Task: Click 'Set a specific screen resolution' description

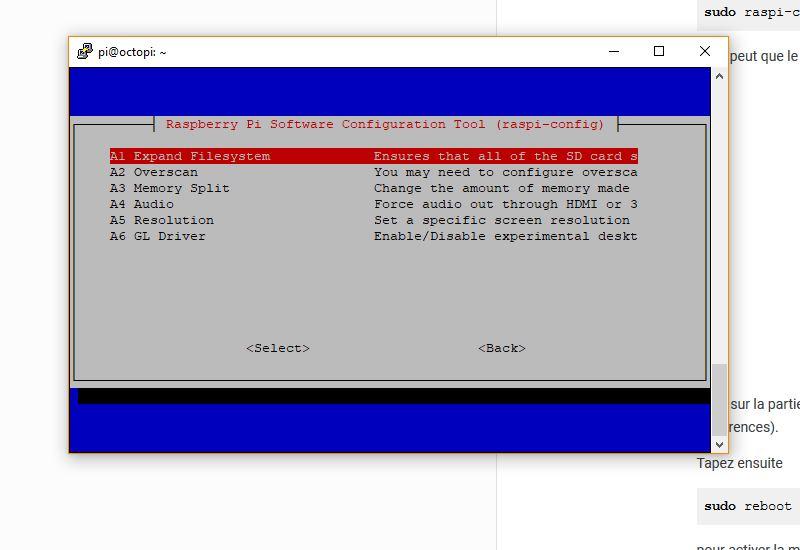Action: coord(502,220)
